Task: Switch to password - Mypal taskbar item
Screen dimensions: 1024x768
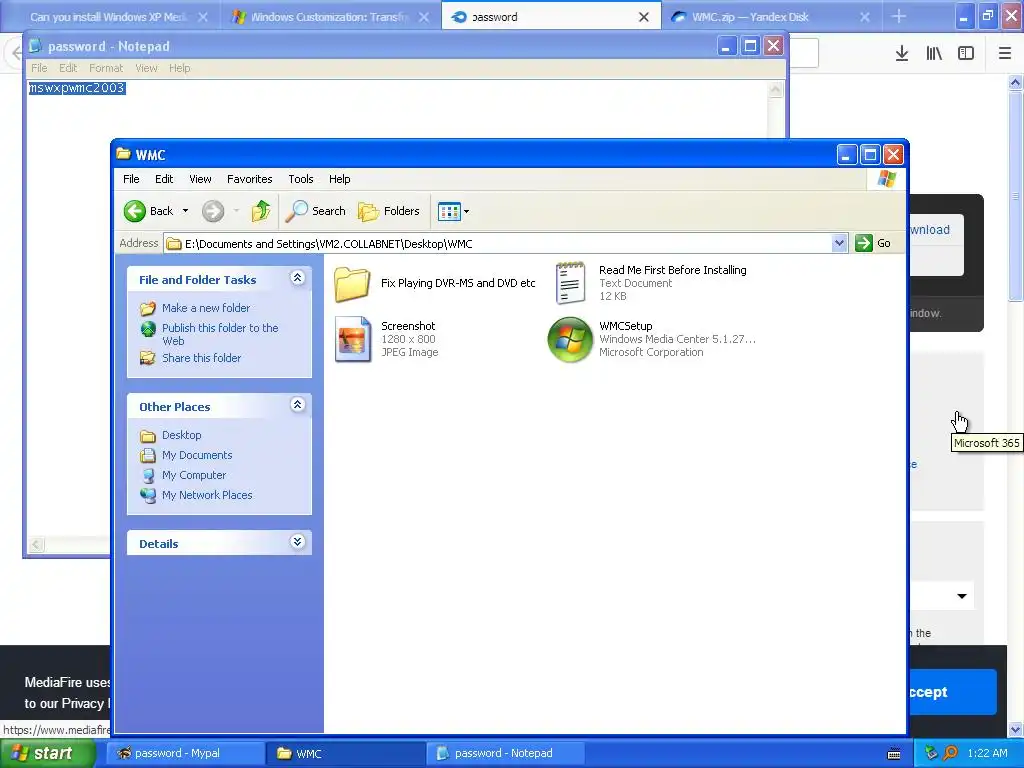Action: tap(186, 753)
